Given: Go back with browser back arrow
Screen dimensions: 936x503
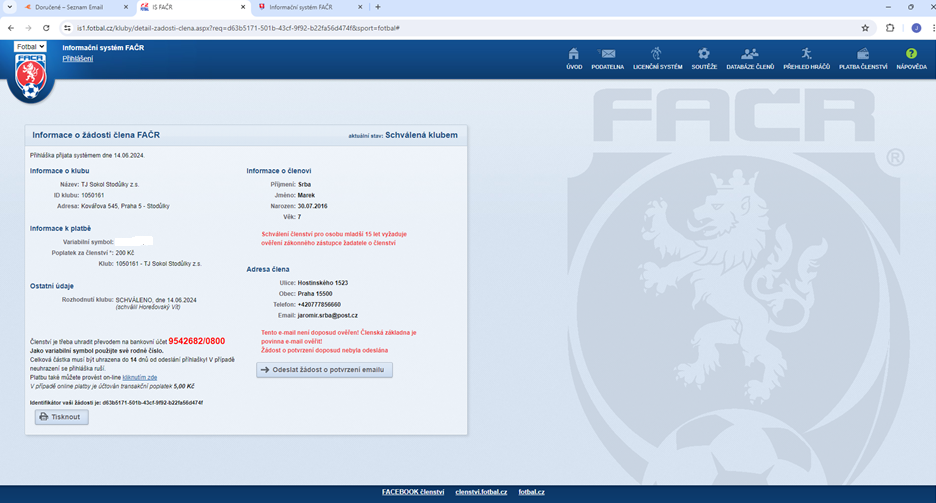Looking at the screenshot, I should (x=11, y=28).
